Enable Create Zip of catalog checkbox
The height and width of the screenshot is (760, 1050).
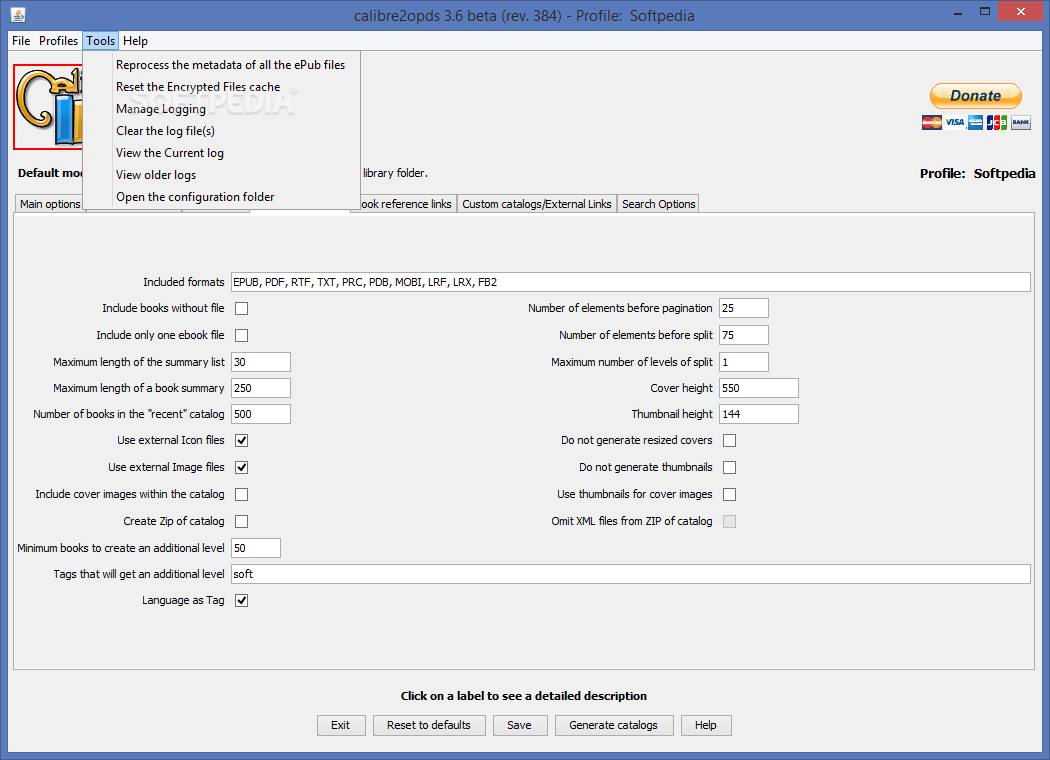coord(242,521)
